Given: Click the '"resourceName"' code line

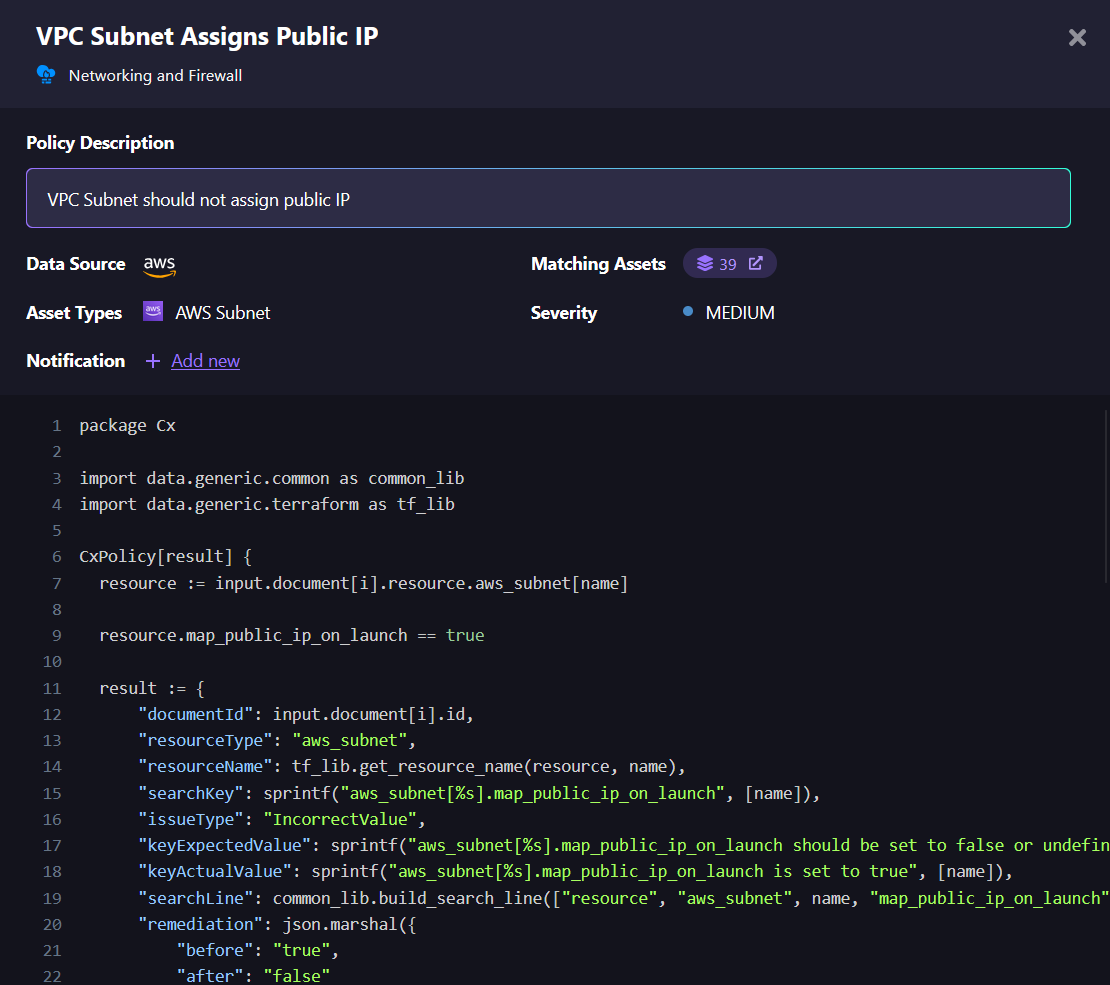Looking at the screenshot, I should click(x=412, y=767).
